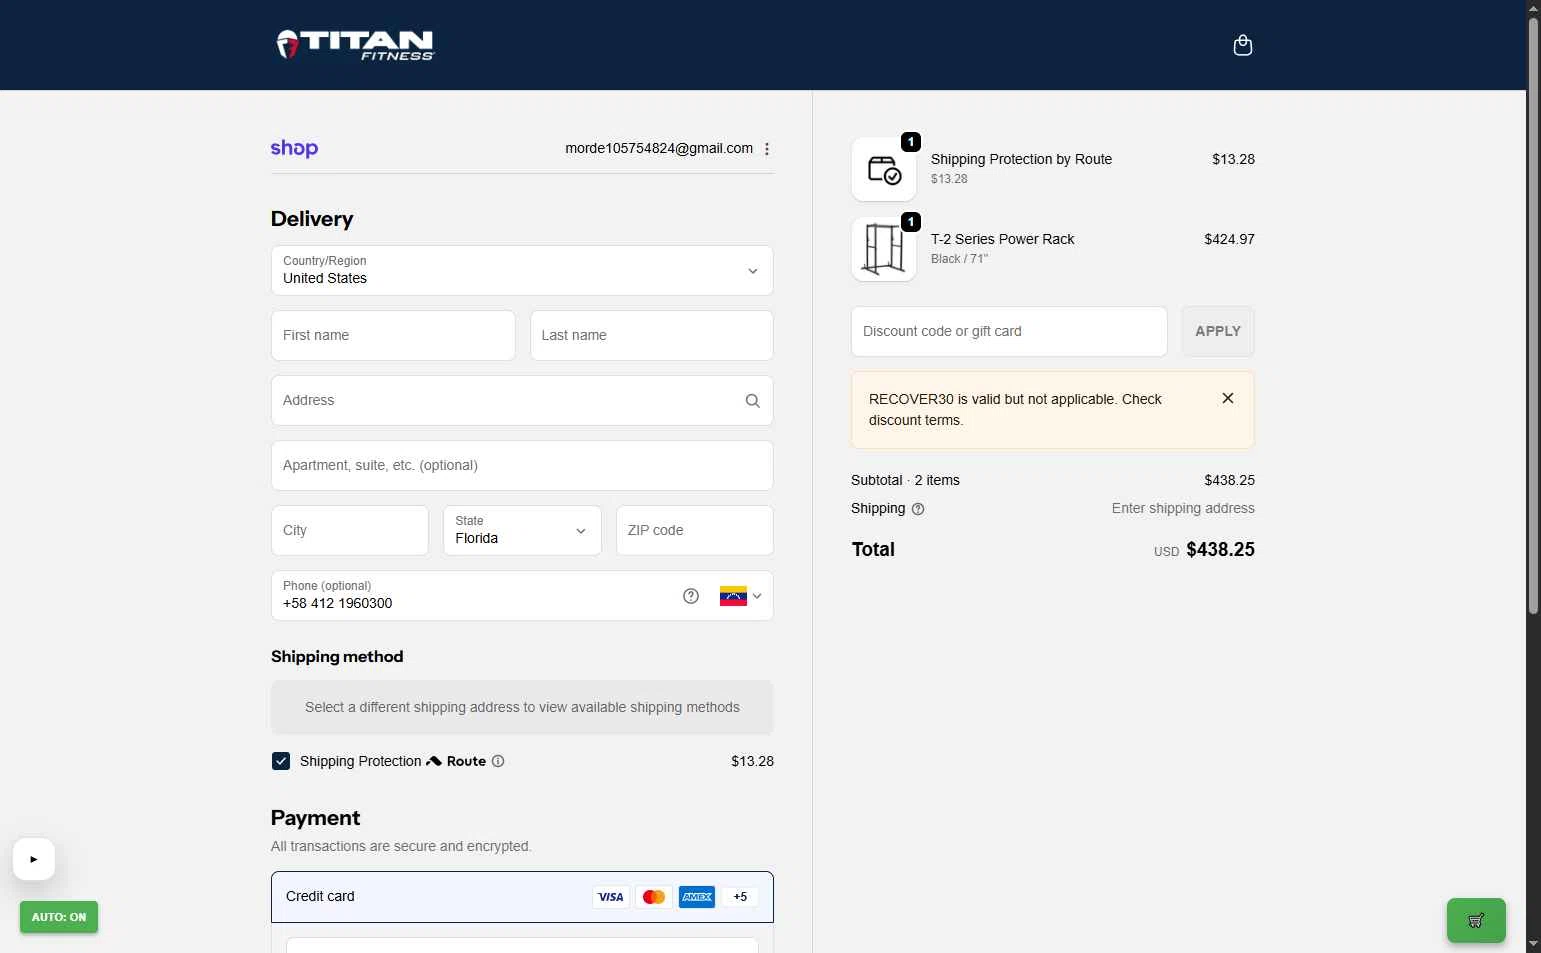Click the Apartment, suite field
The image size is (1541, 953).
point(522,466)
